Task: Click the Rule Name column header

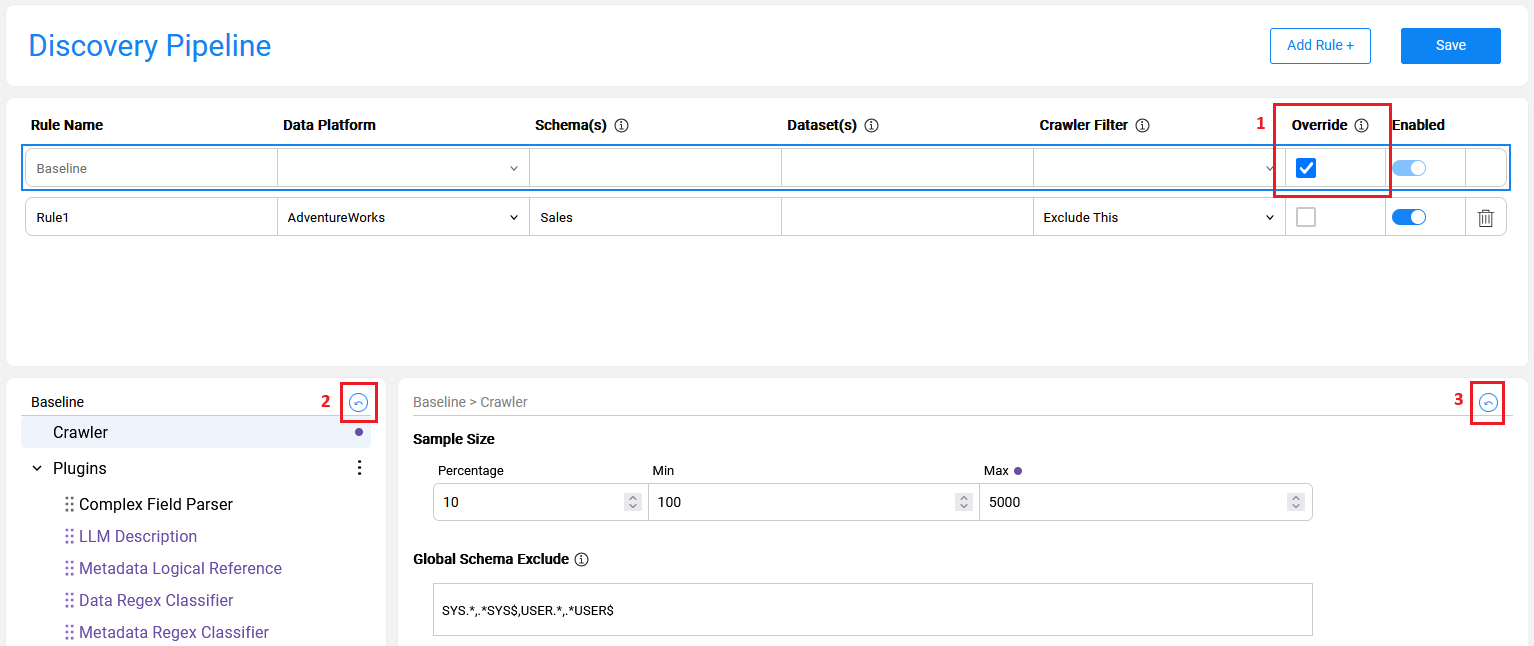Action: [x=67, y=125]
